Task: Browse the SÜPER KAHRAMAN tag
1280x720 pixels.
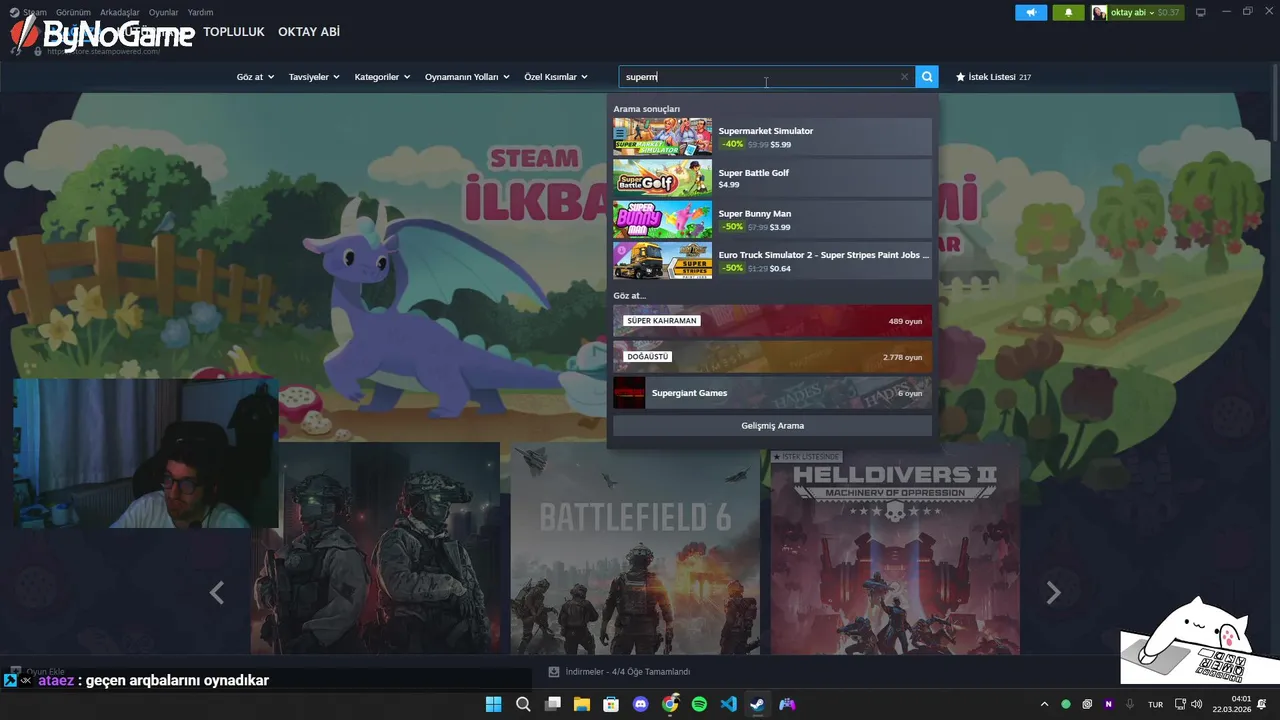Action: 772,321
